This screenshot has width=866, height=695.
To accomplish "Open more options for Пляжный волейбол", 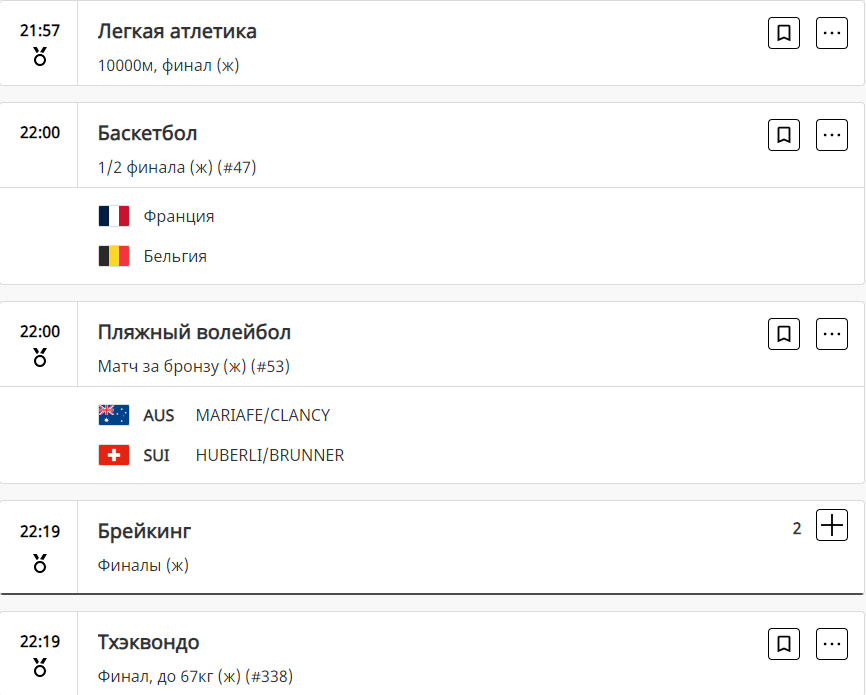I will [832, 334].
